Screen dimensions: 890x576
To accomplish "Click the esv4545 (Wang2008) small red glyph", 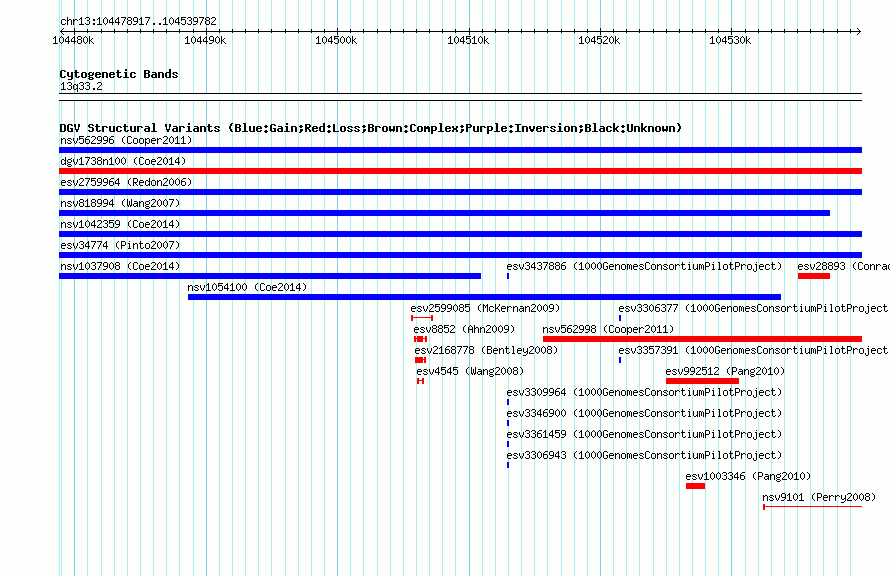I will coord(421,381).
